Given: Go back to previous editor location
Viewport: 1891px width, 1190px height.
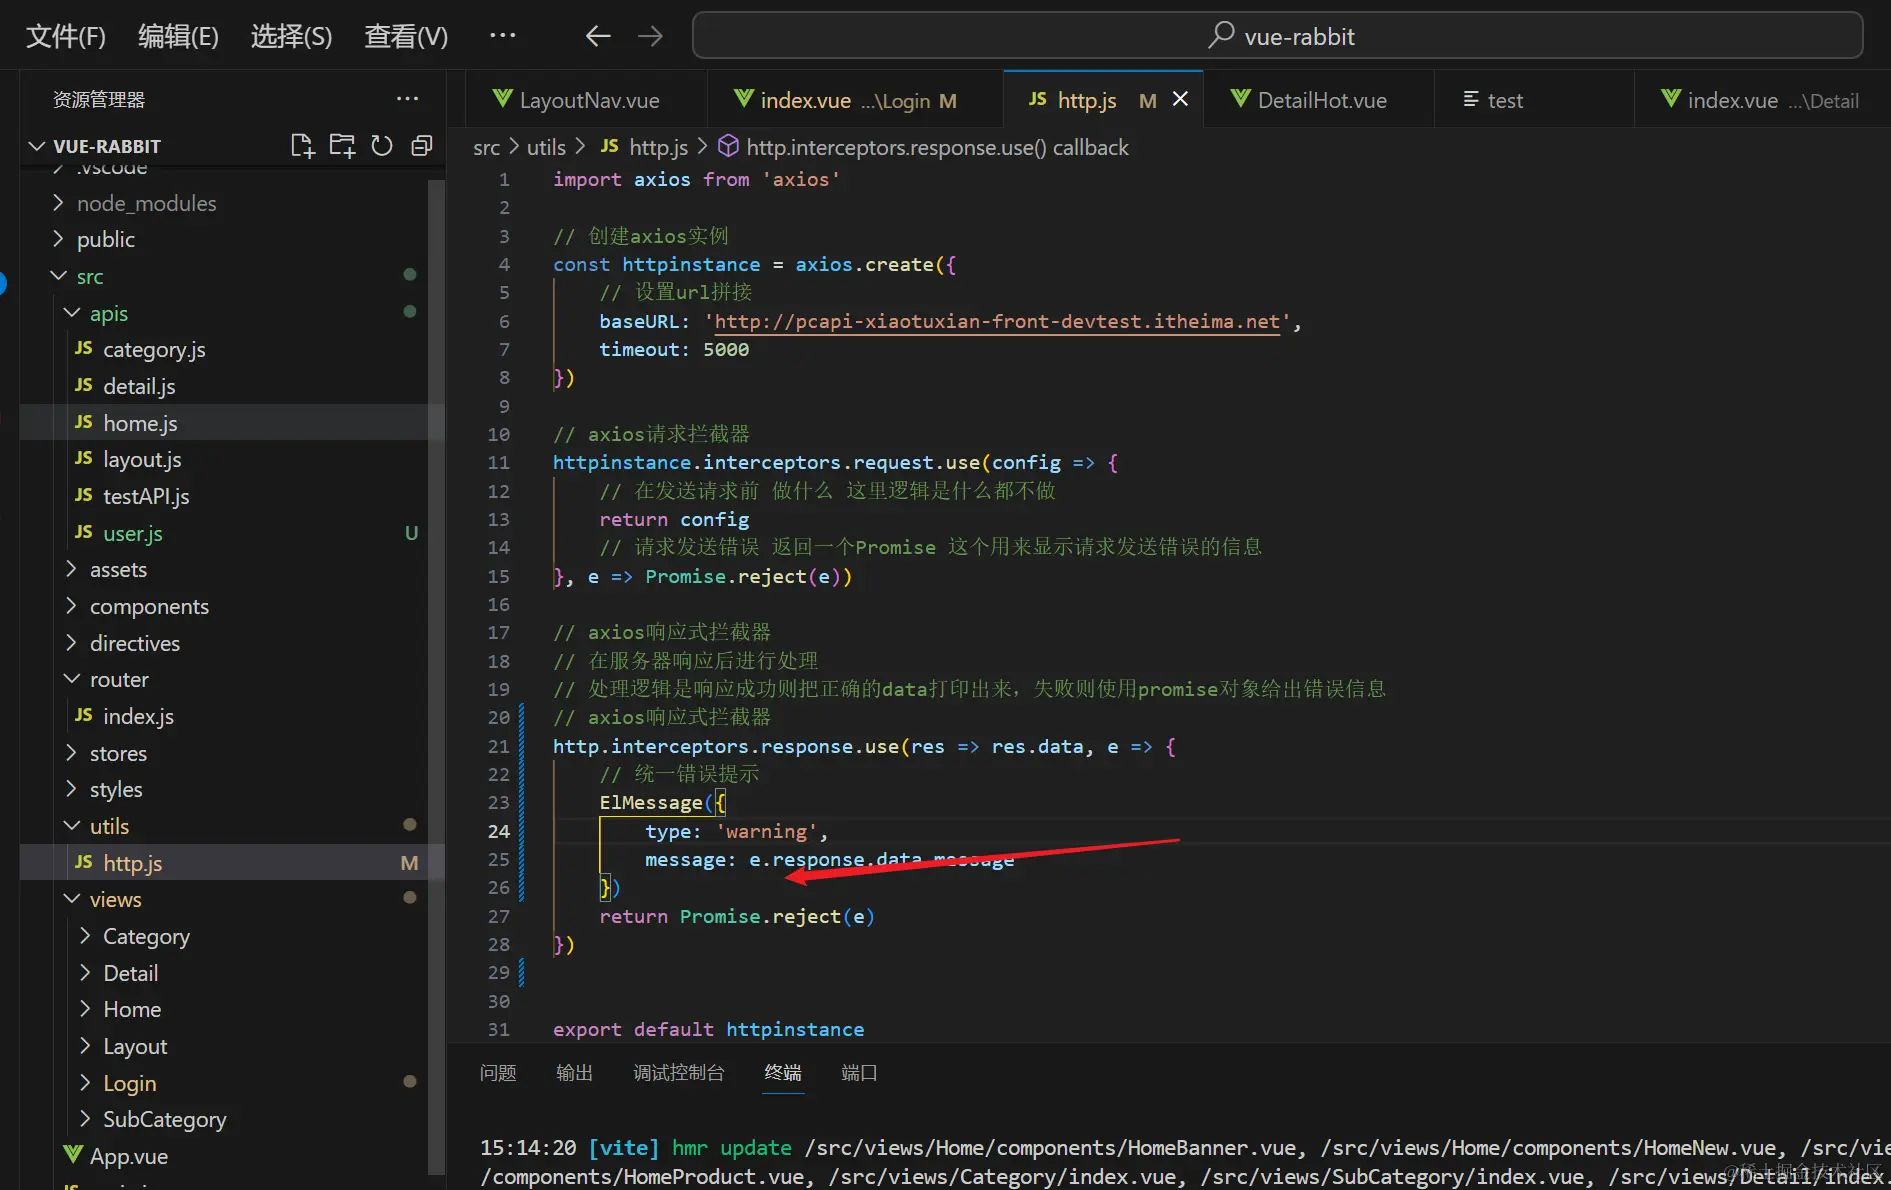Looking at the screenshot, I should pos(598,37).
